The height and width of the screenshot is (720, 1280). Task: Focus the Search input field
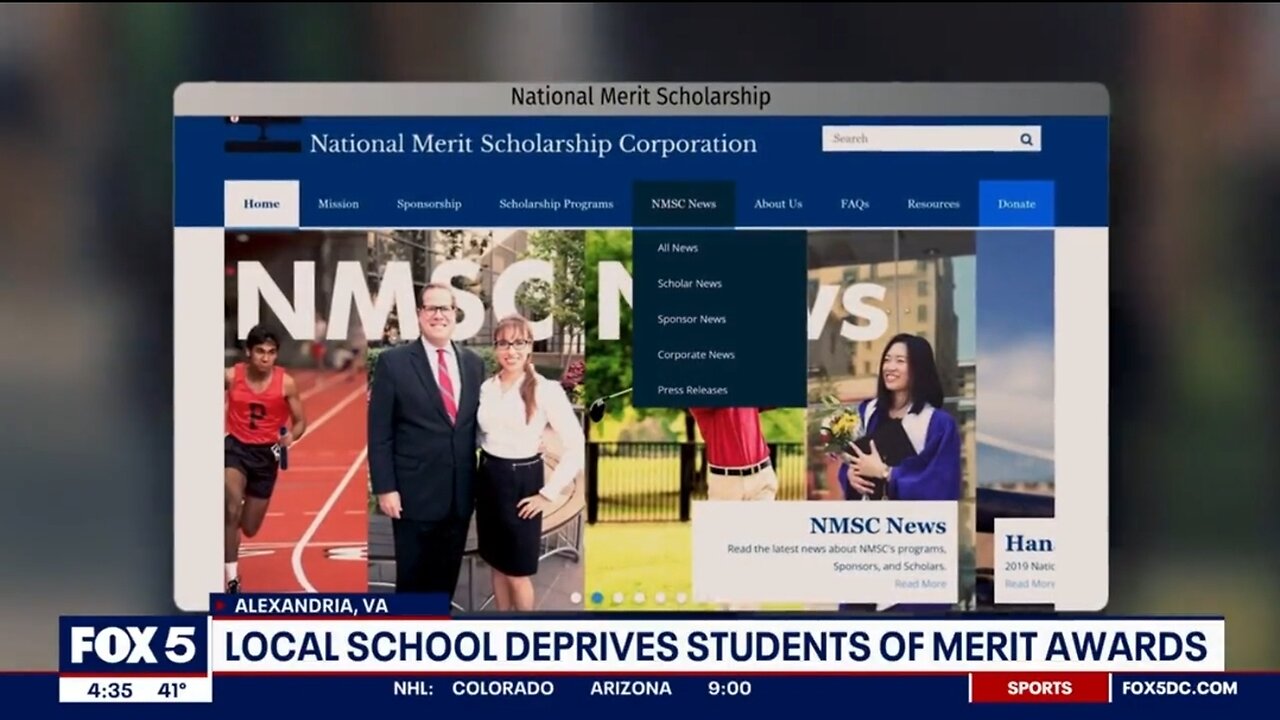pos(931,139)
